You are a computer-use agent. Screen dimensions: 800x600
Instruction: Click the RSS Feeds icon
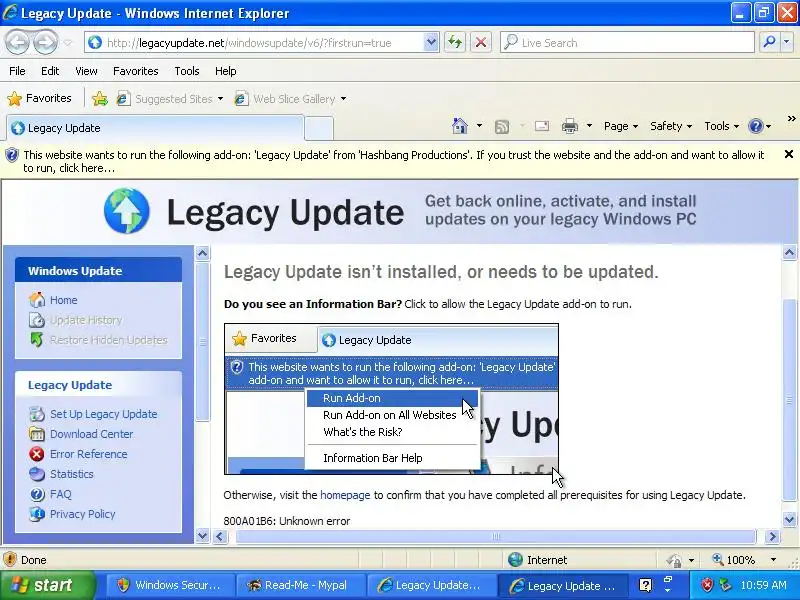502,126
